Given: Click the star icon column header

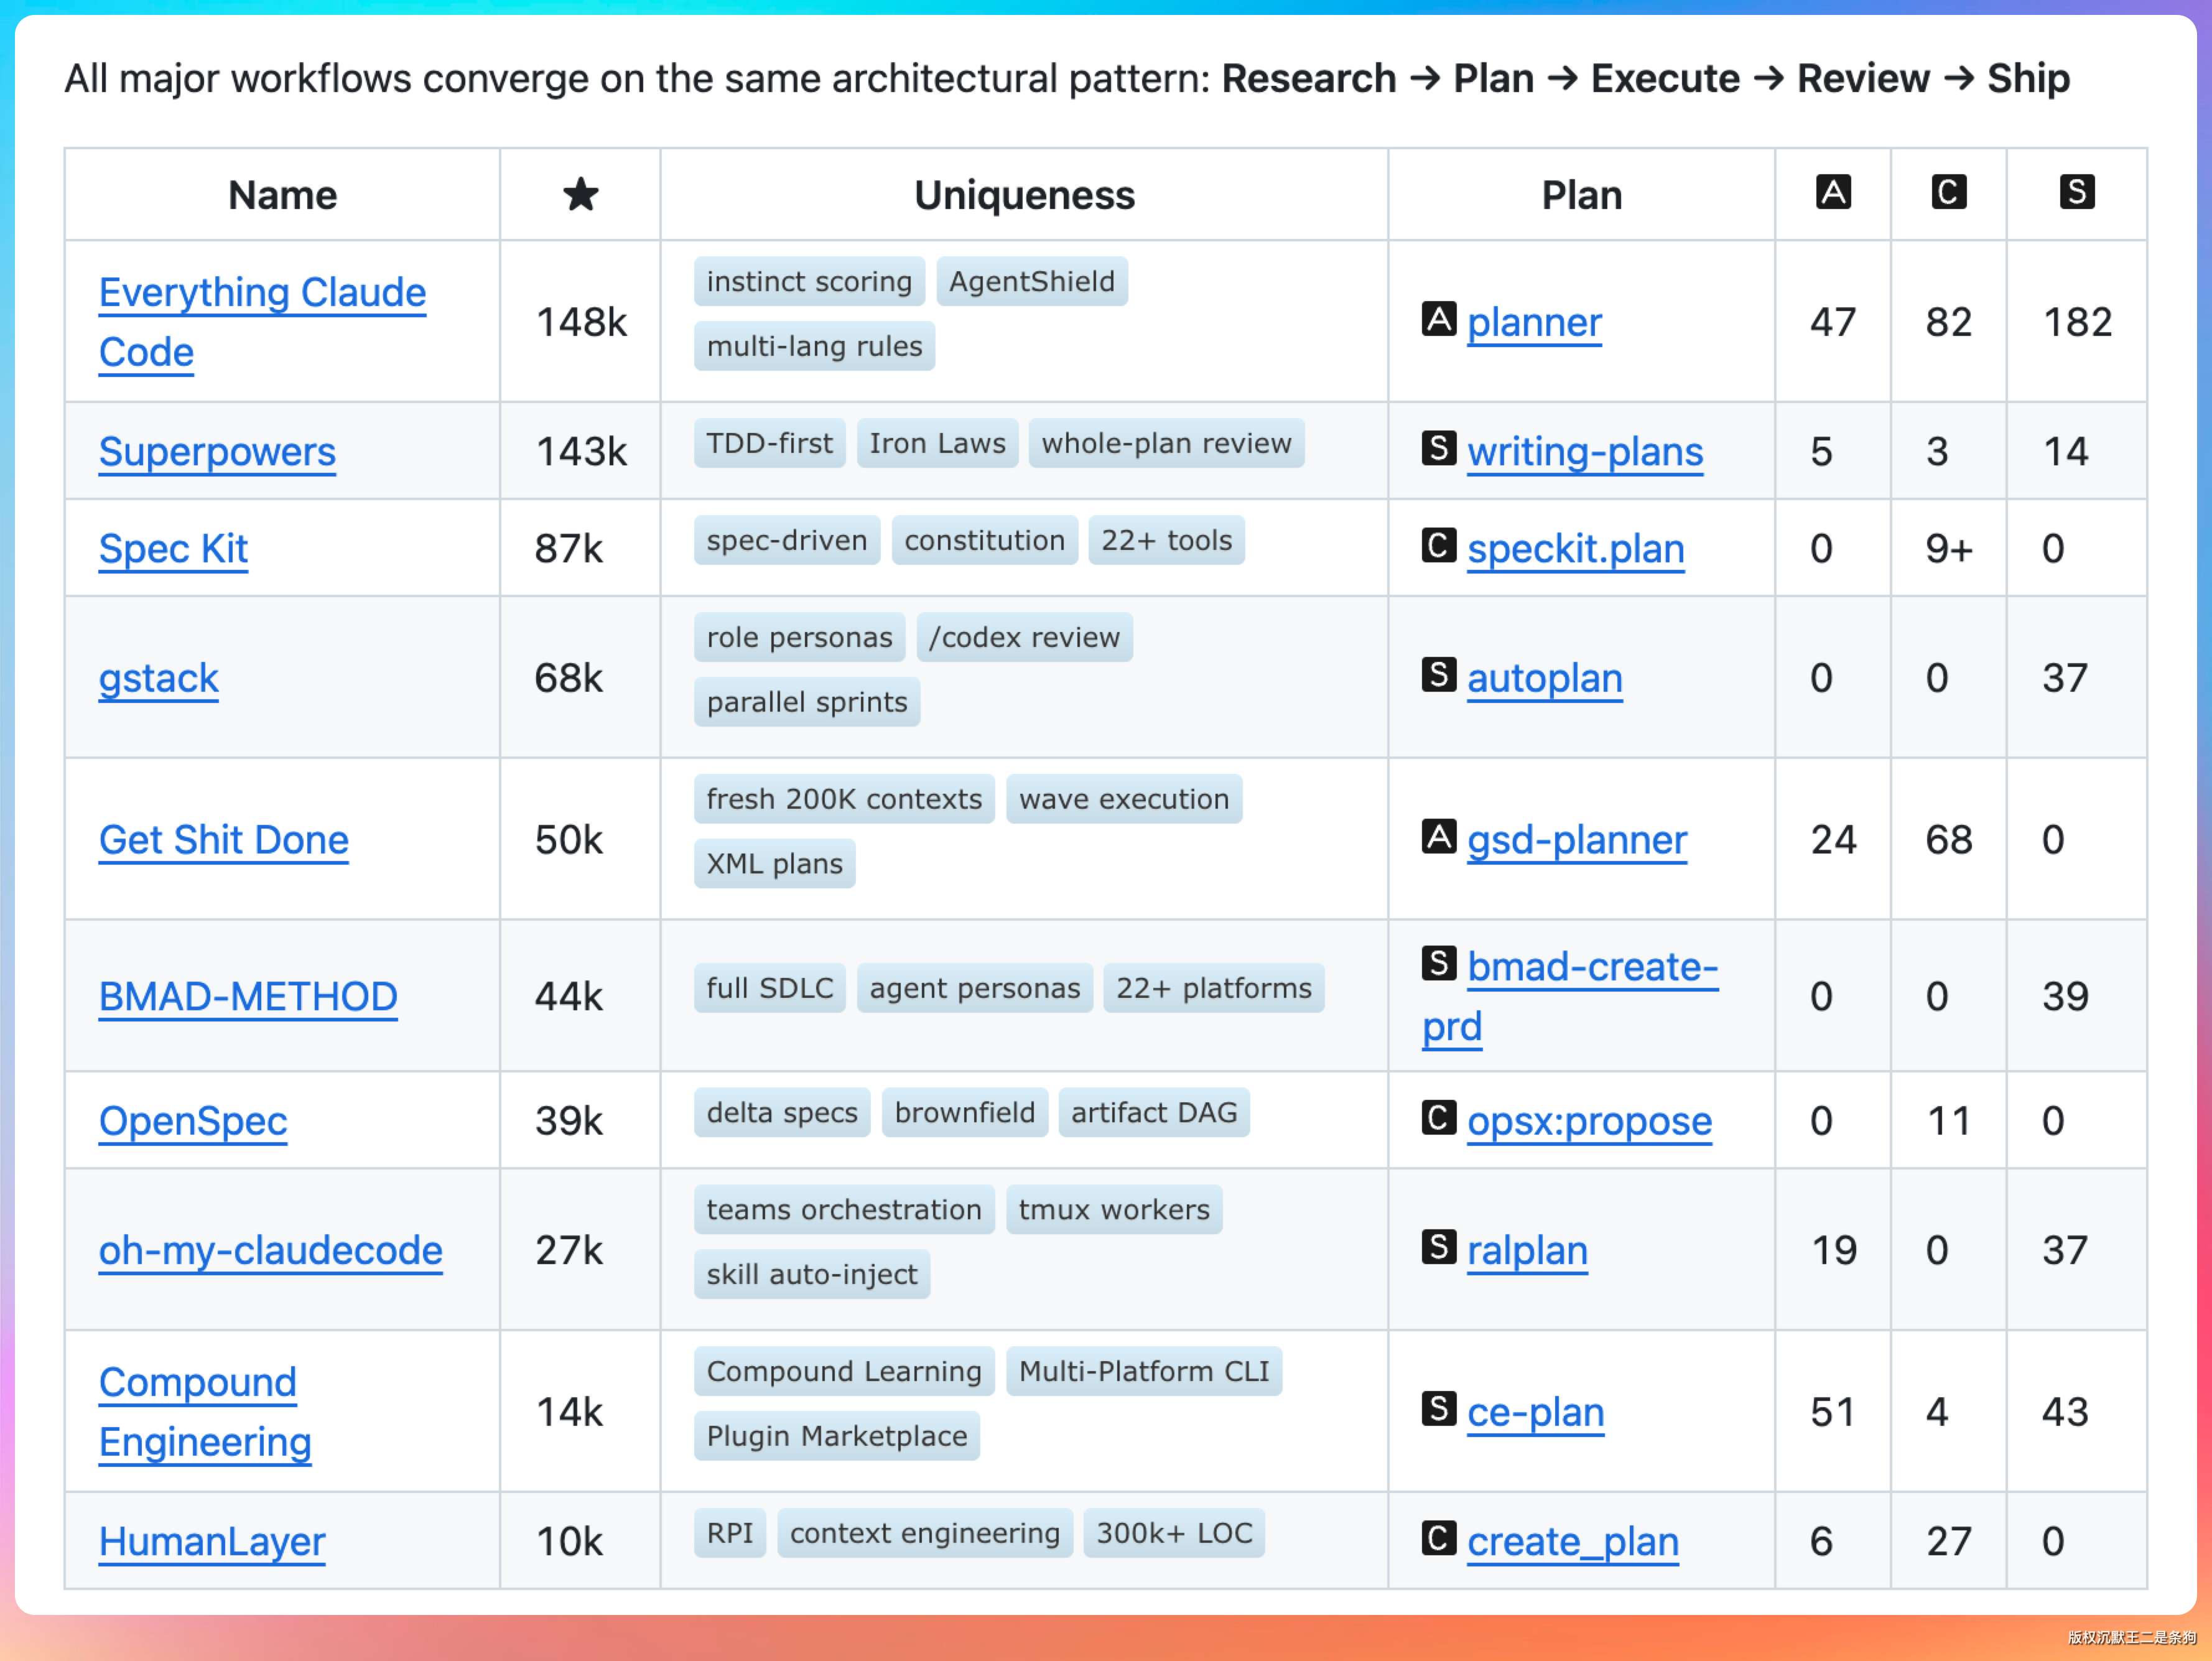Looking at the screenshot, I should tap(580, 194).
